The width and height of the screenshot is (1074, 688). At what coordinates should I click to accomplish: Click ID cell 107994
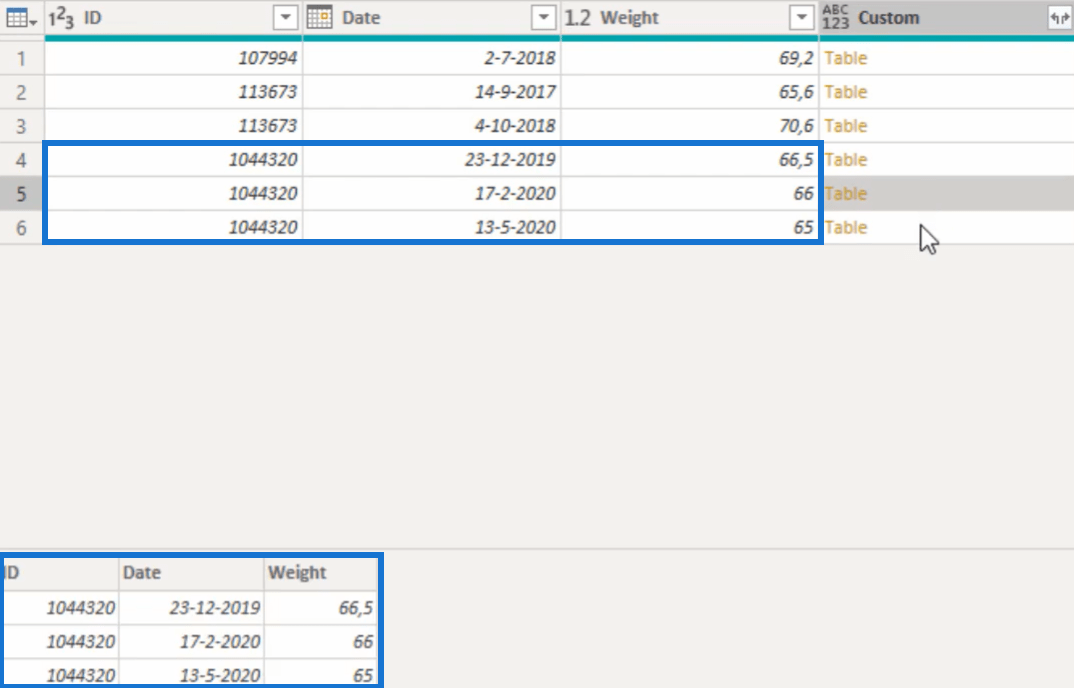coord(173,58)
